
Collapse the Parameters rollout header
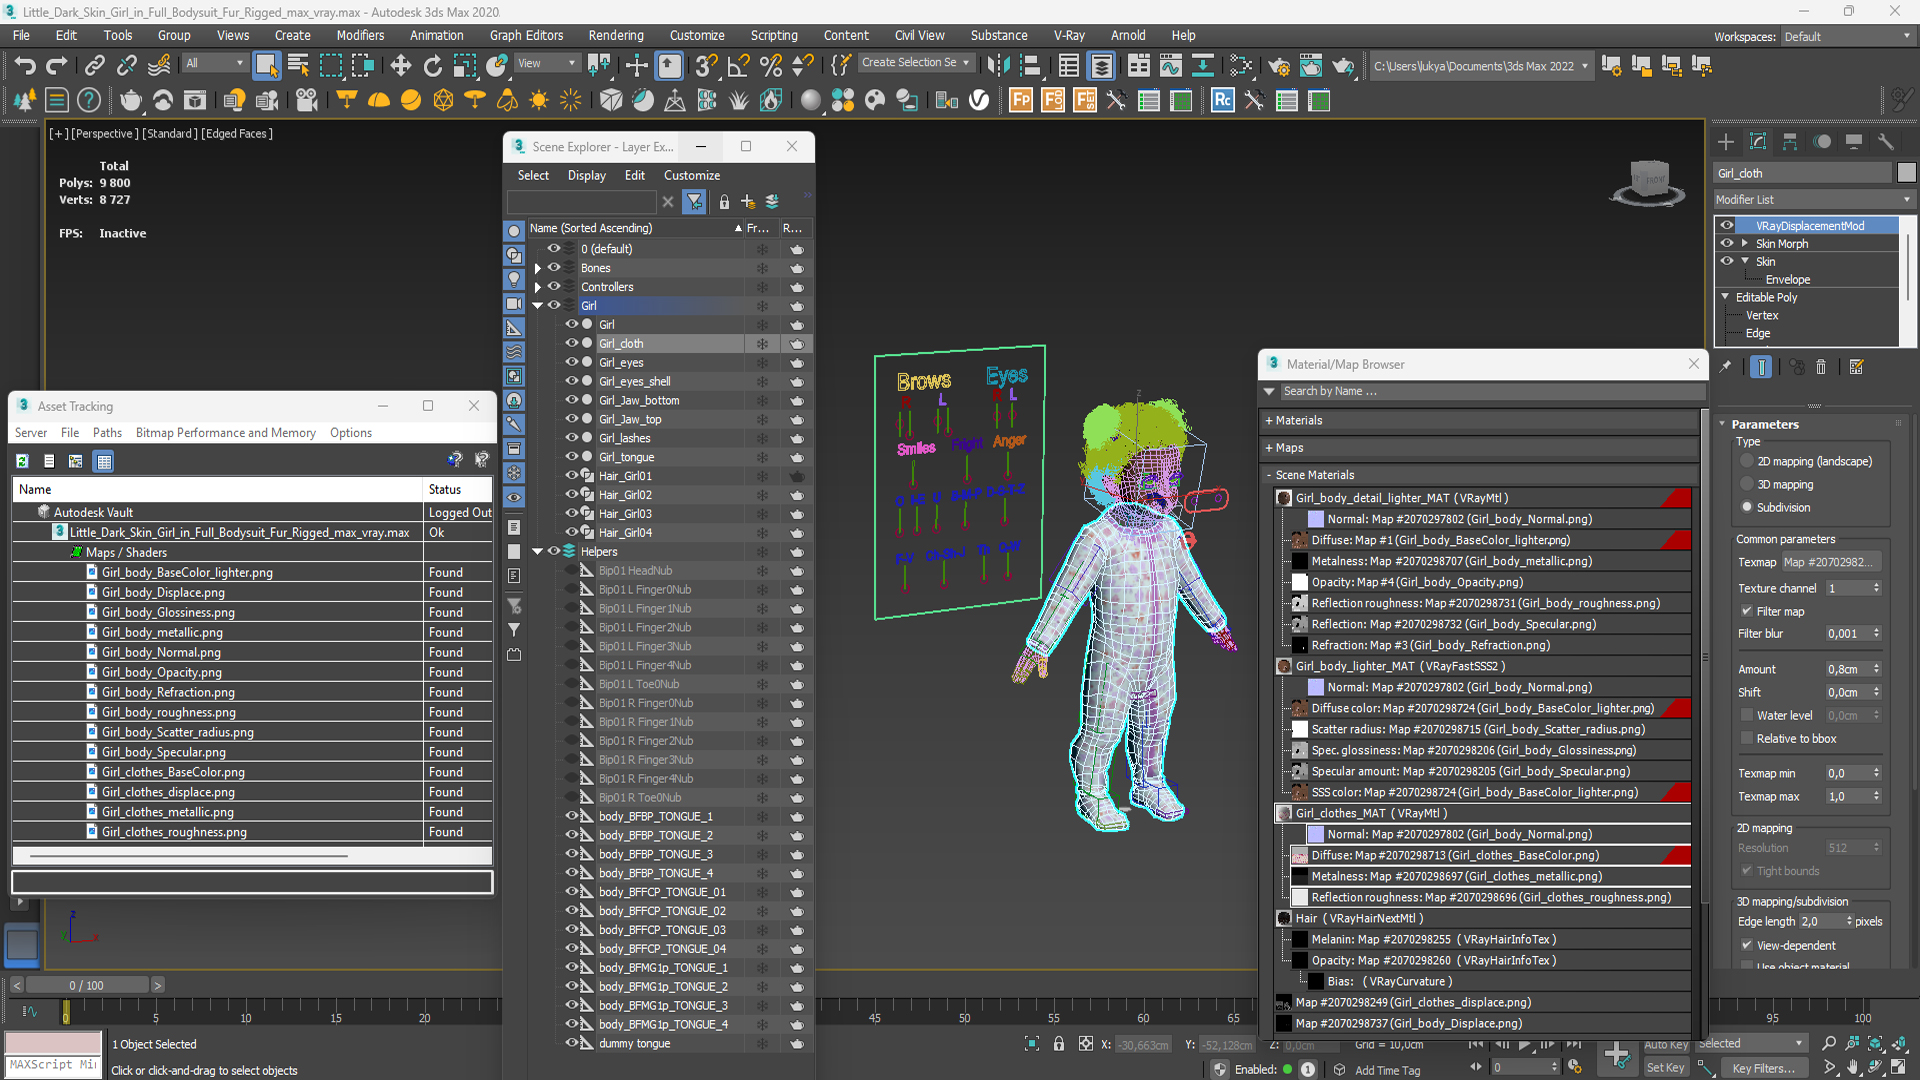click(1764, 424)
